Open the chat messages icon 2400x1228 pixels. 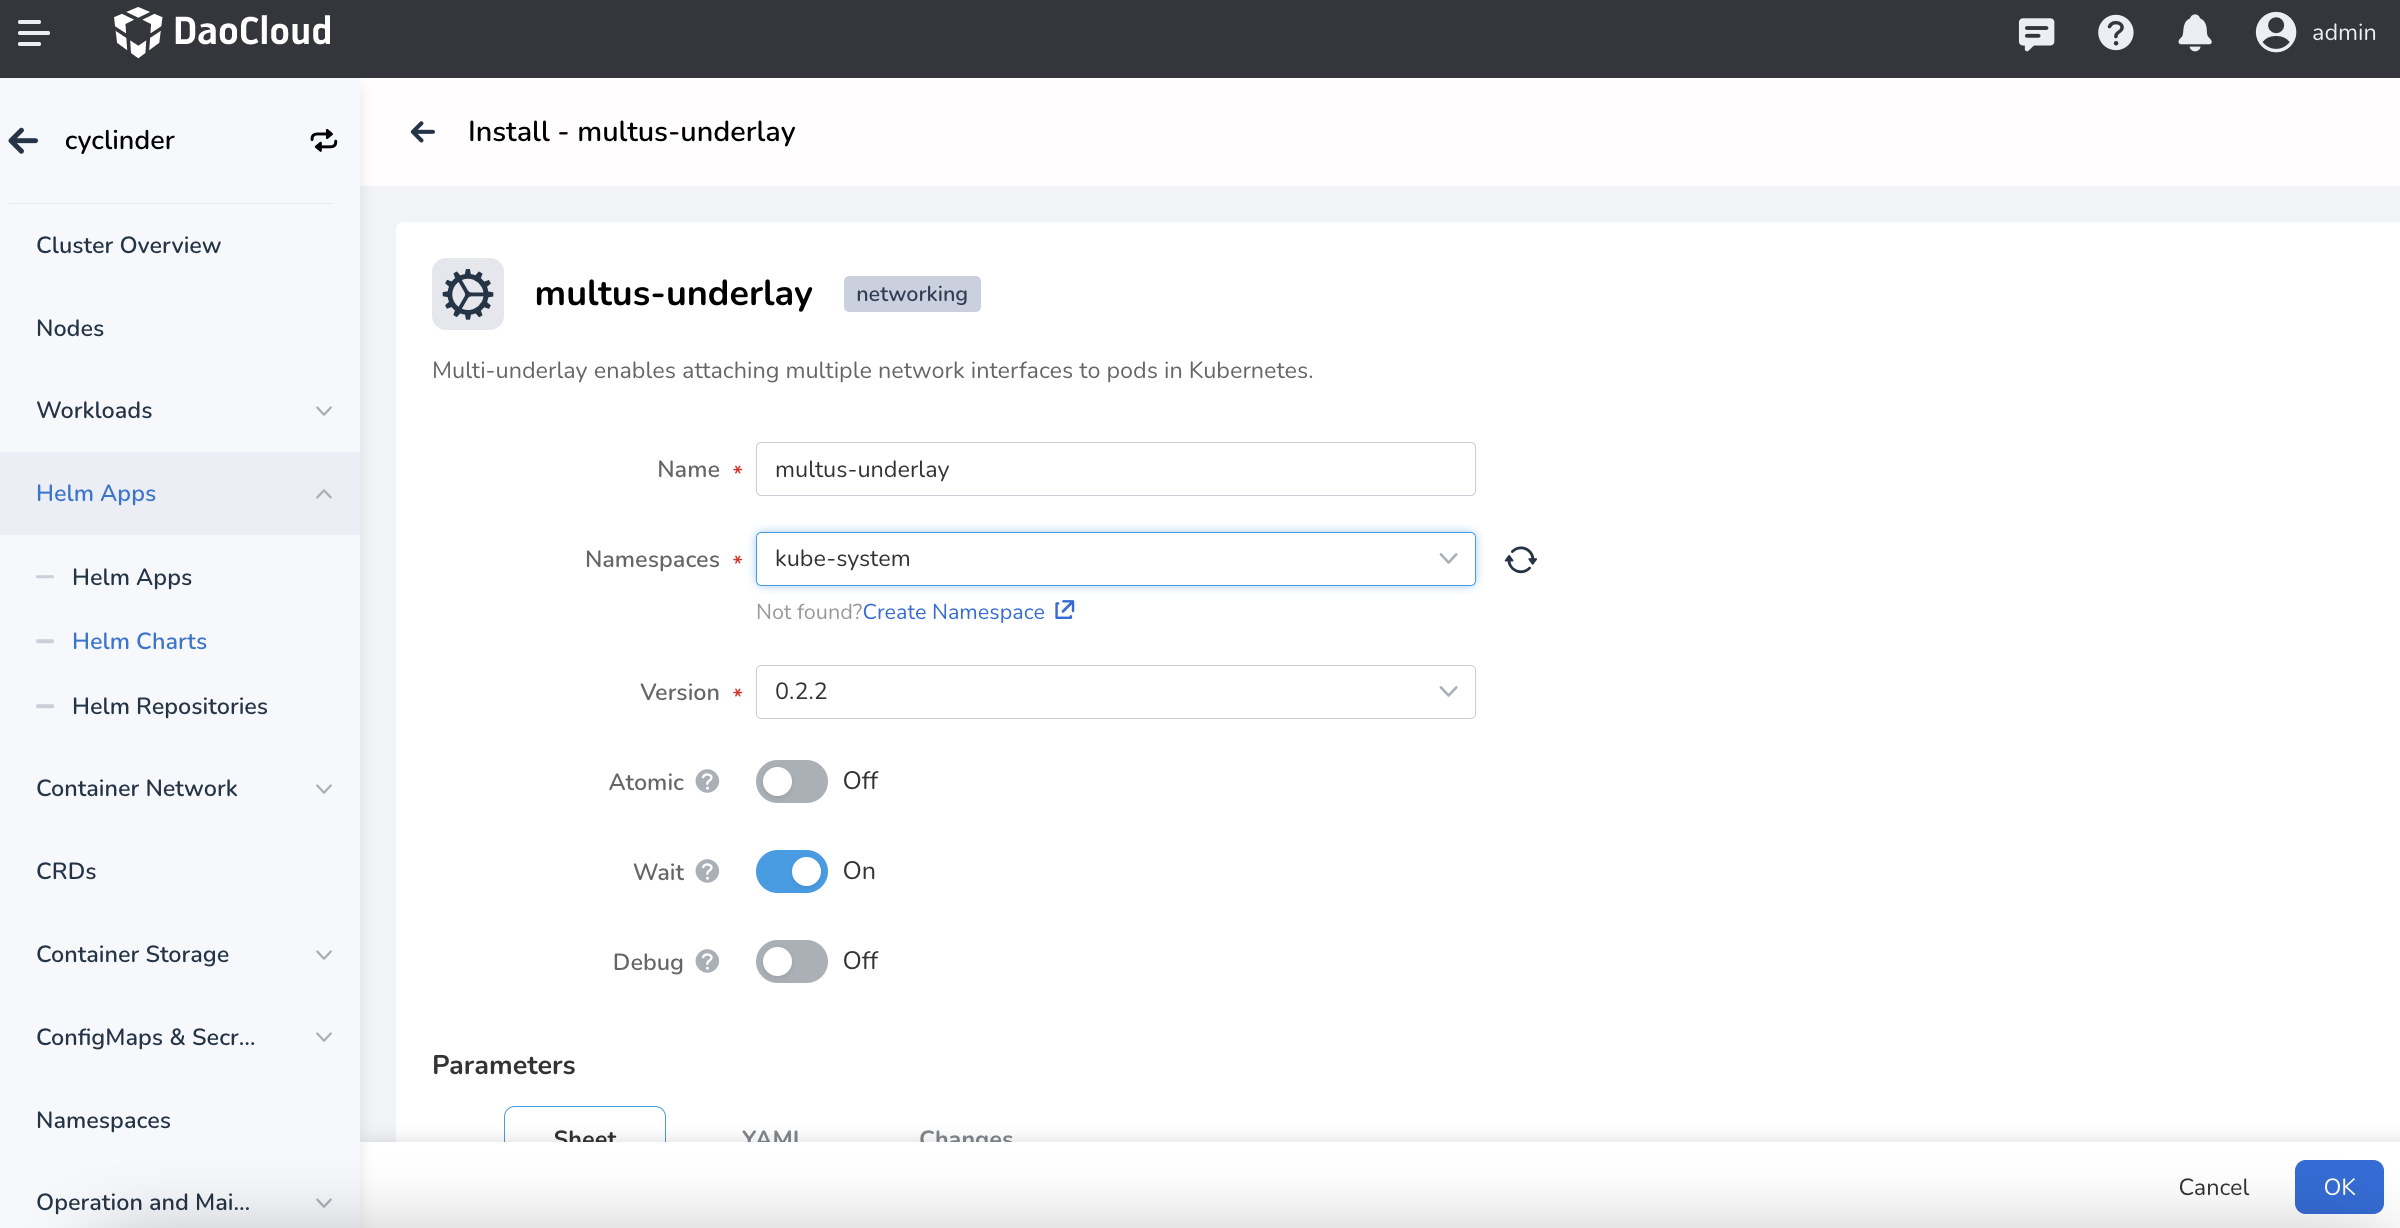point(2036,33)
